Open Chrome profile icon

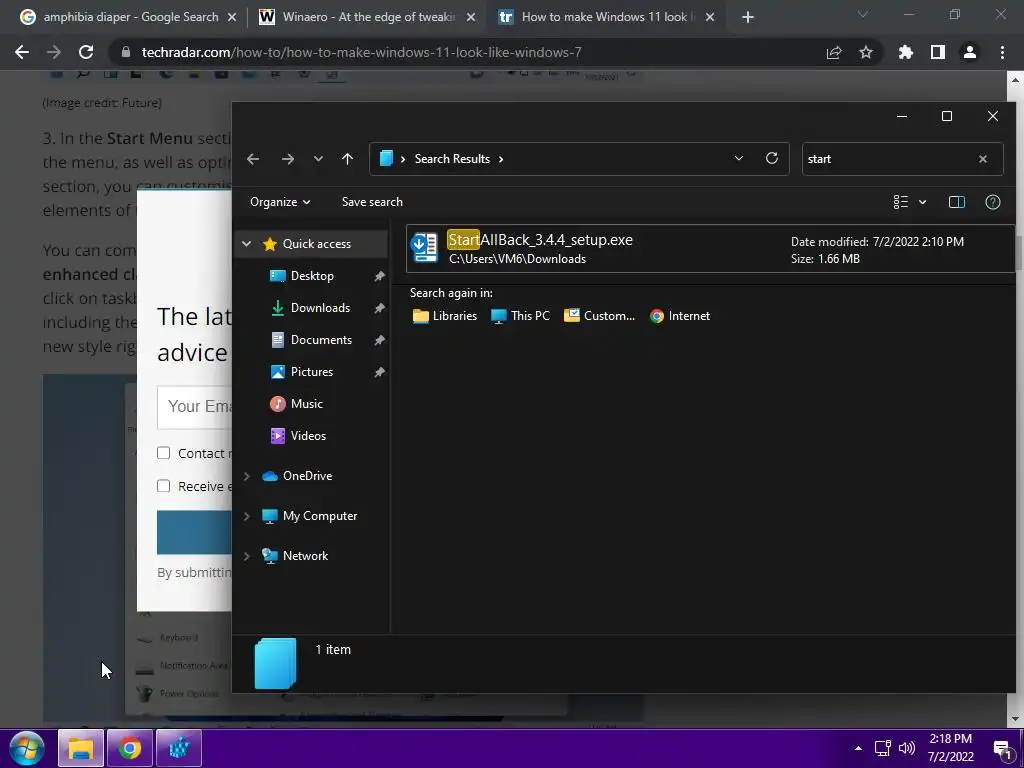click(970, 52)
